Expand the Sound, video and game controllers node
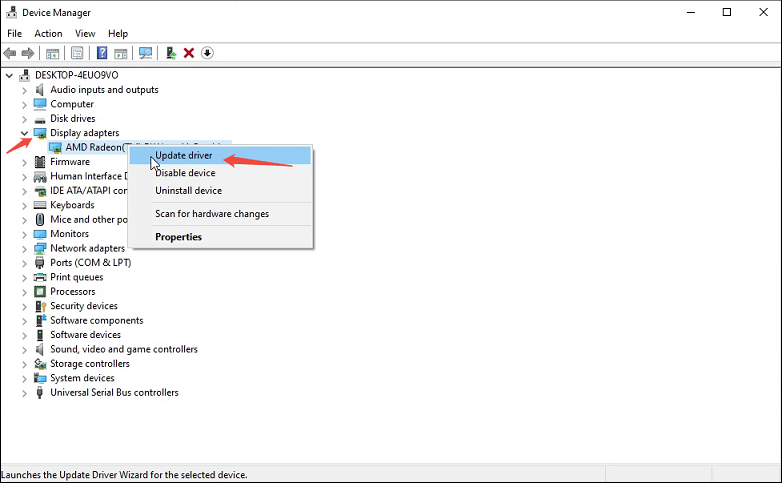 pos(24,350)
